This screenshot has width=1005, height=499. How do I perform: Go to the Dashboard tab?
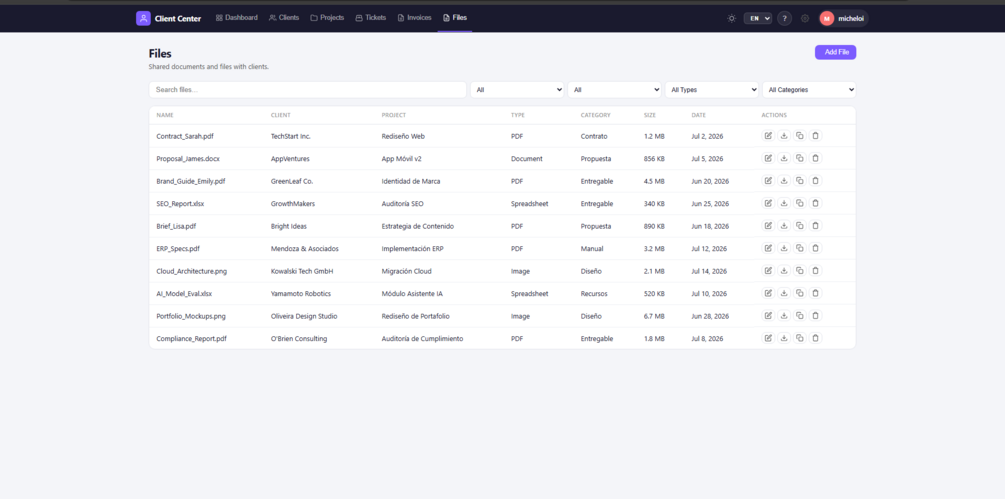coord(237,18)
